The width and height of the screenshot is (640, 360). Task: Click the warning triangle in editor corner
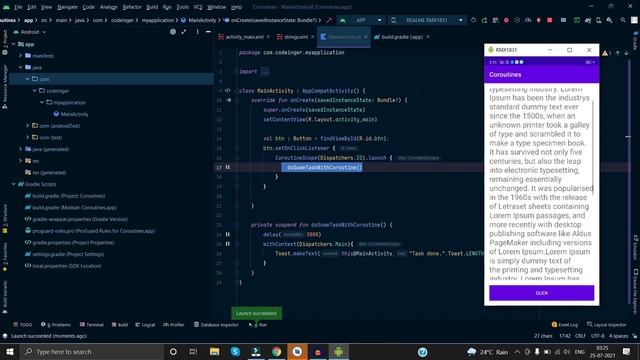(x=605, y=53)
